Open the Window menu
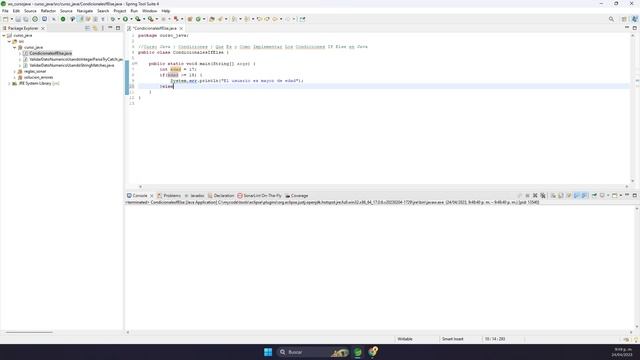Image resolution: width=640 pixels, height=360 pixels. 149,11
